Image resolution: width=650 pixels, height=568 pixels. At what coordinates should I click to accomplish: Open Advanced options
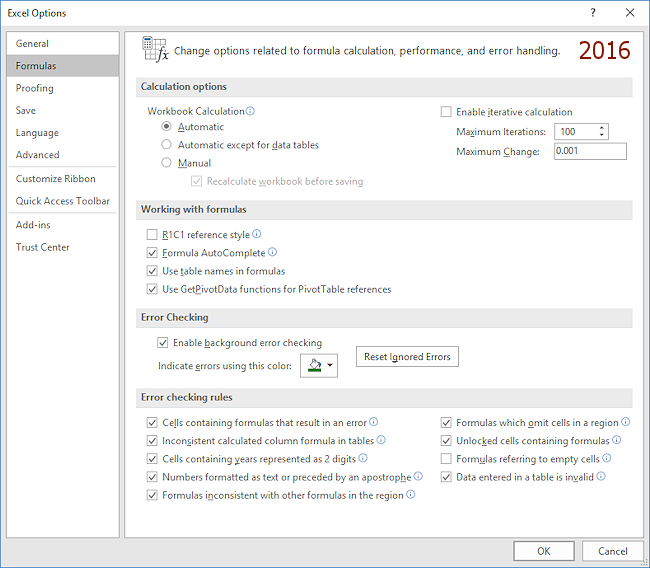tap(63, 155)
